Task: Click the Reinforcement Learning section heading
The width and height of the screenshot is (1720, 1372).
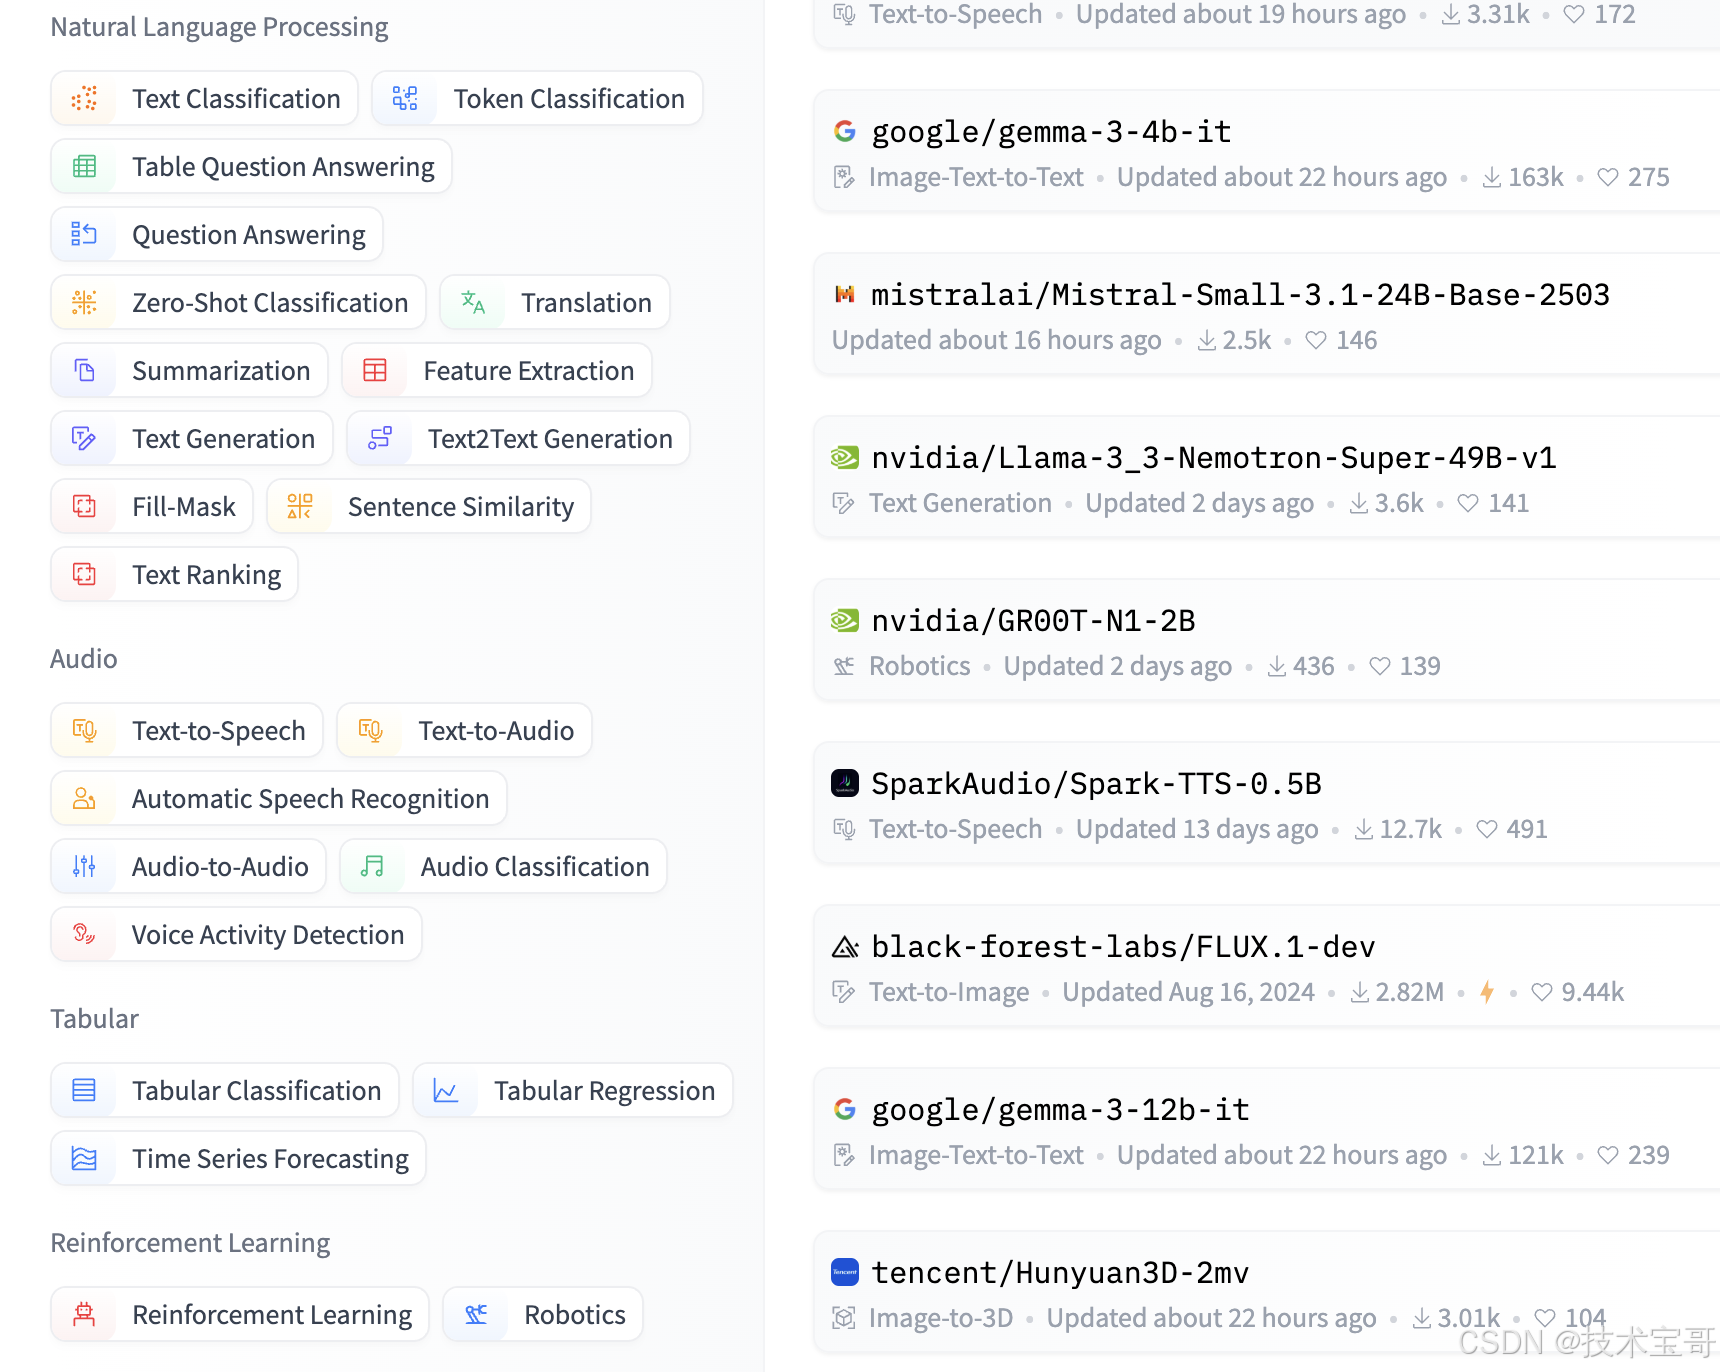Action: tap(190, 1242)
